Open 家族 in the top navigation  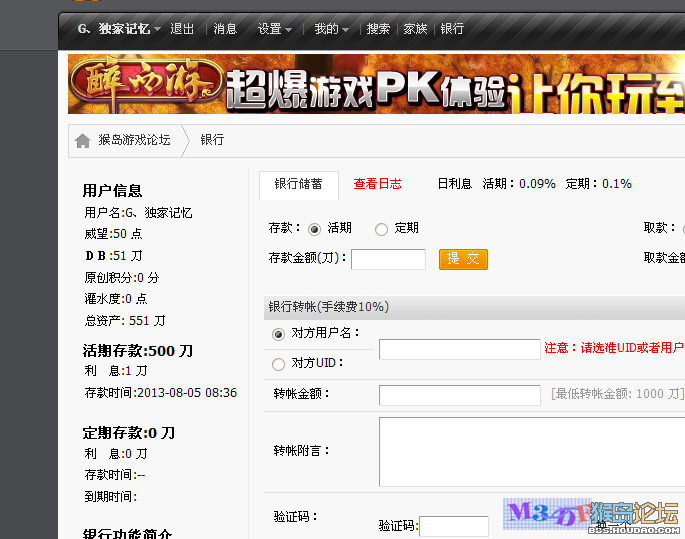pyautogui.click(x=415, y=29)
